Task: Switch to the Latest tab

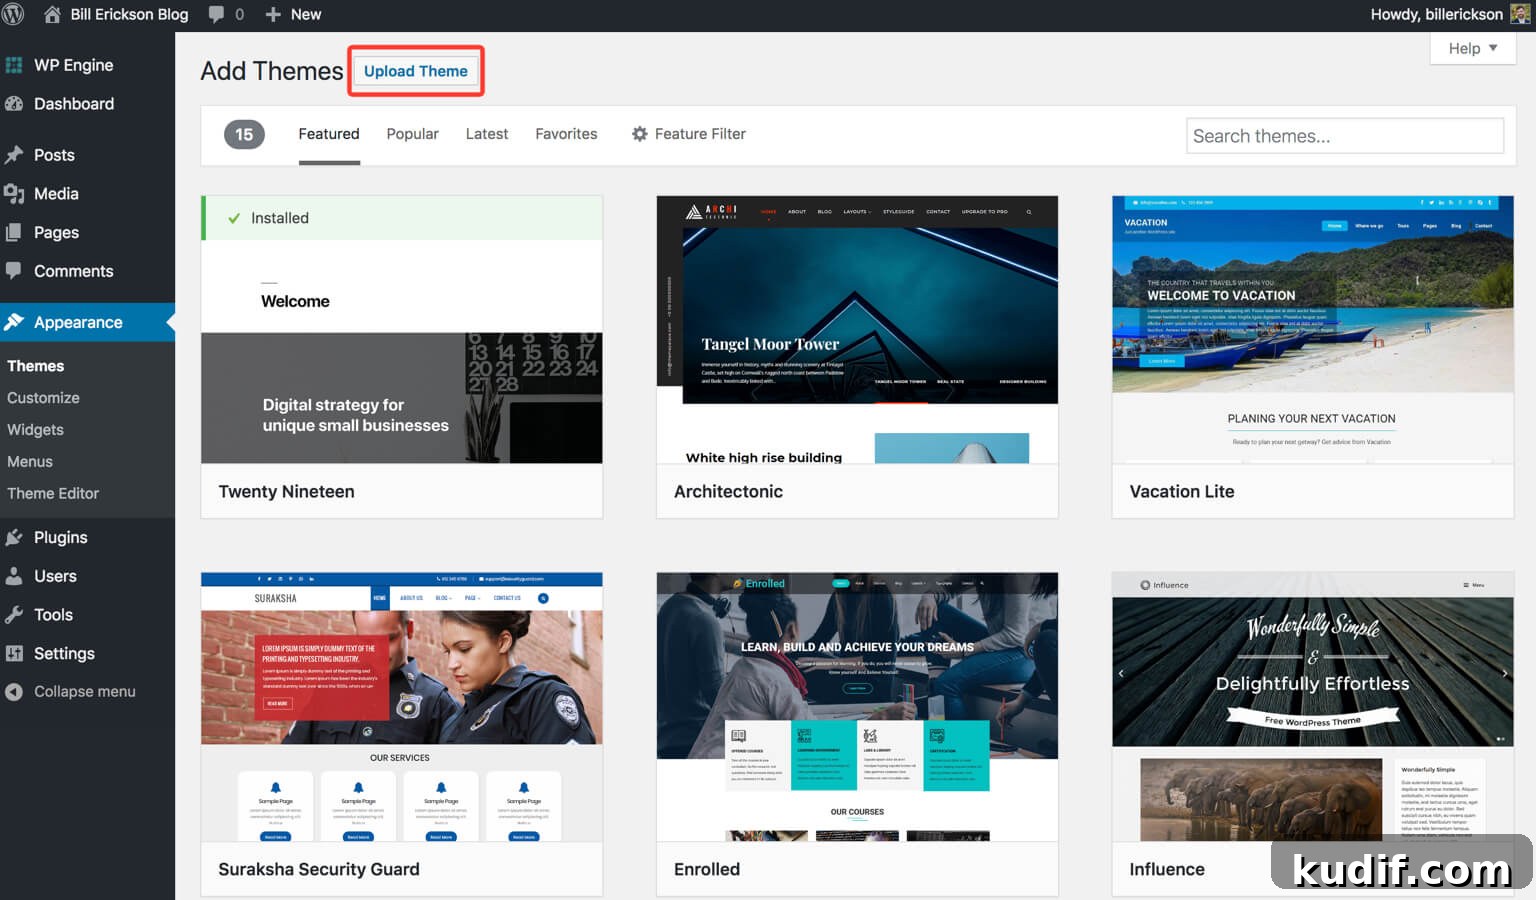Action: click(x=487, y=134)
